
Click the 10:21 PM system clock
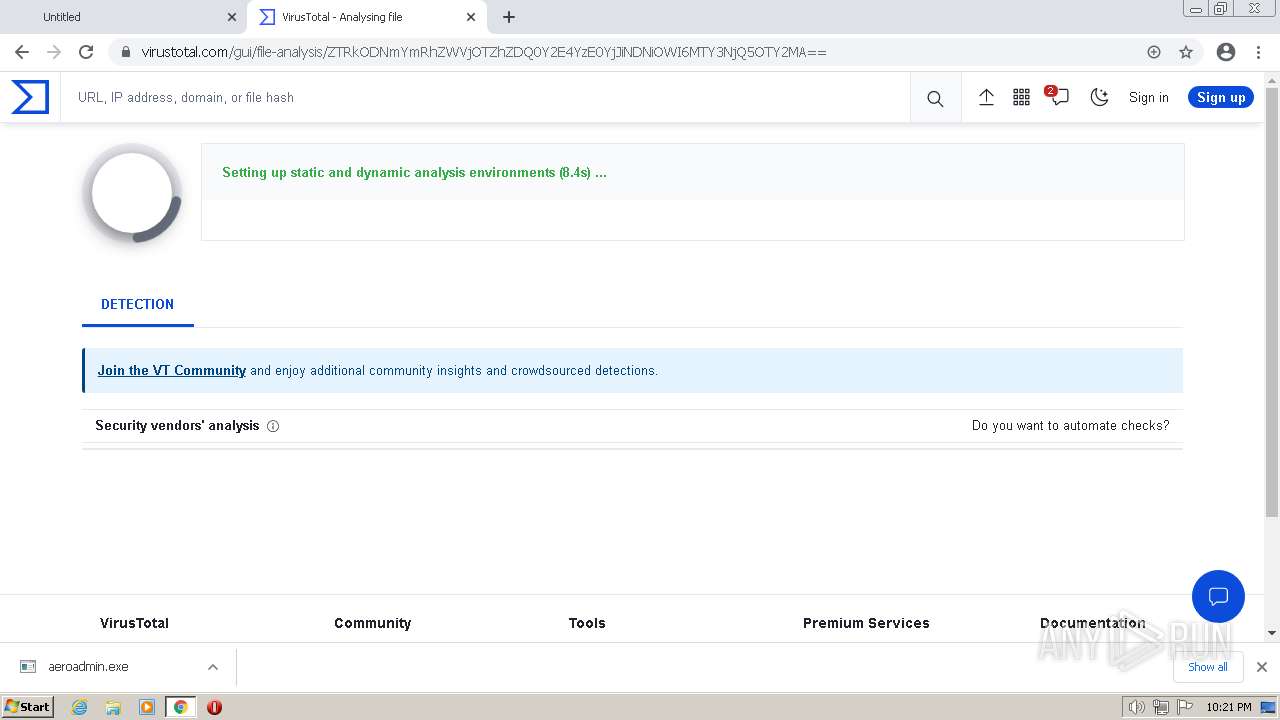coord(1228,707)
